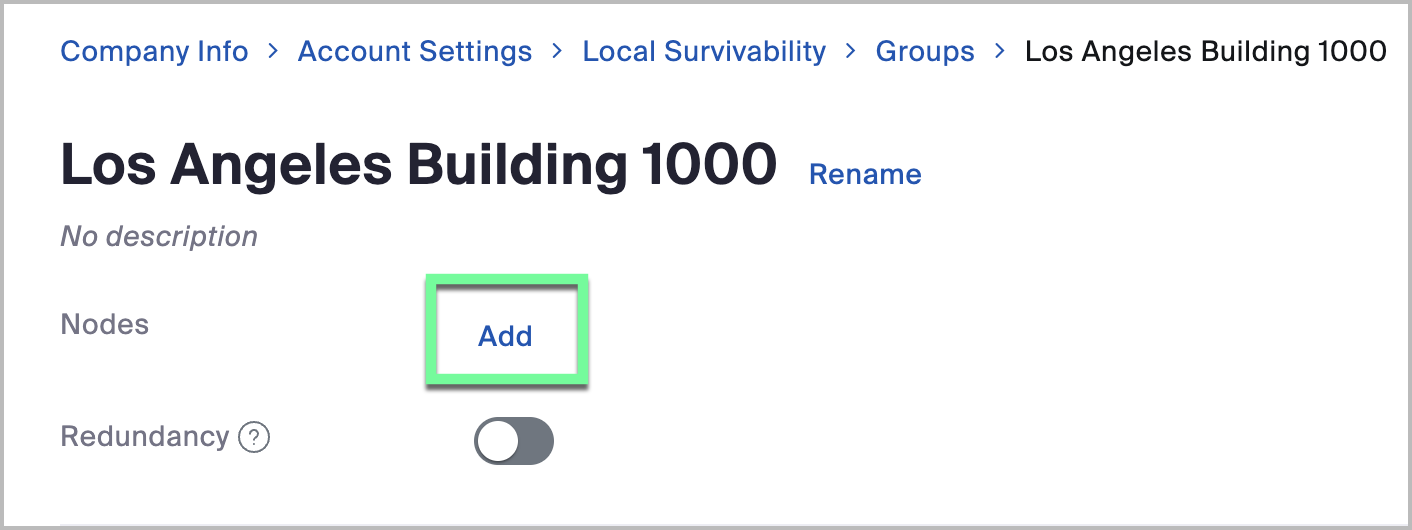Add a node to the group
Viewport: 1412px width, 530px height.
(x=505, y=336)
